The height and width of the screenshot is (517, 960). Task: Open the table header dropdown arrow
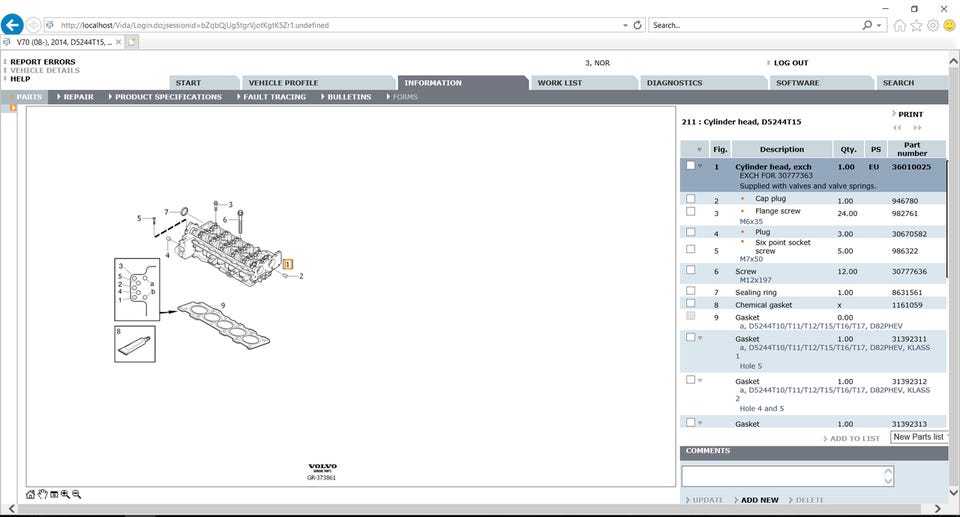pyautogui.click(x=699, y=149)
